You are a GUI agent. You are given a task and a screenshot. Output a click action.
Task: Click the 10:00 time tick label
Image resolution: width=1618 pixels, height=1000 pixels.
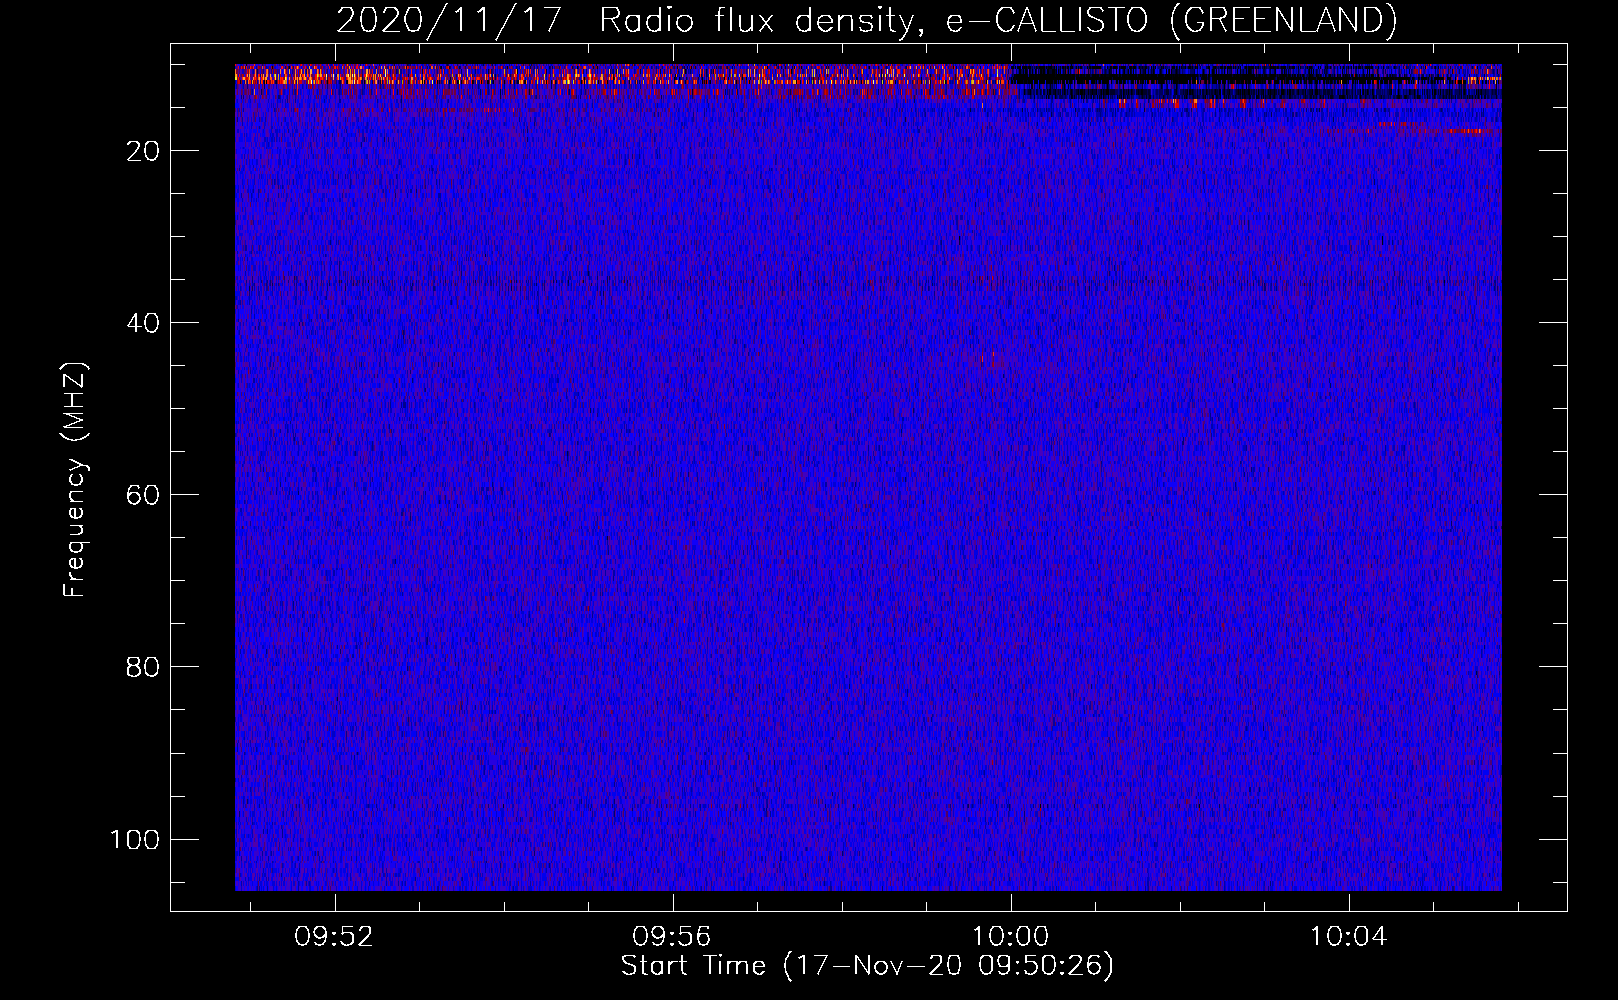pos(1010,937)
